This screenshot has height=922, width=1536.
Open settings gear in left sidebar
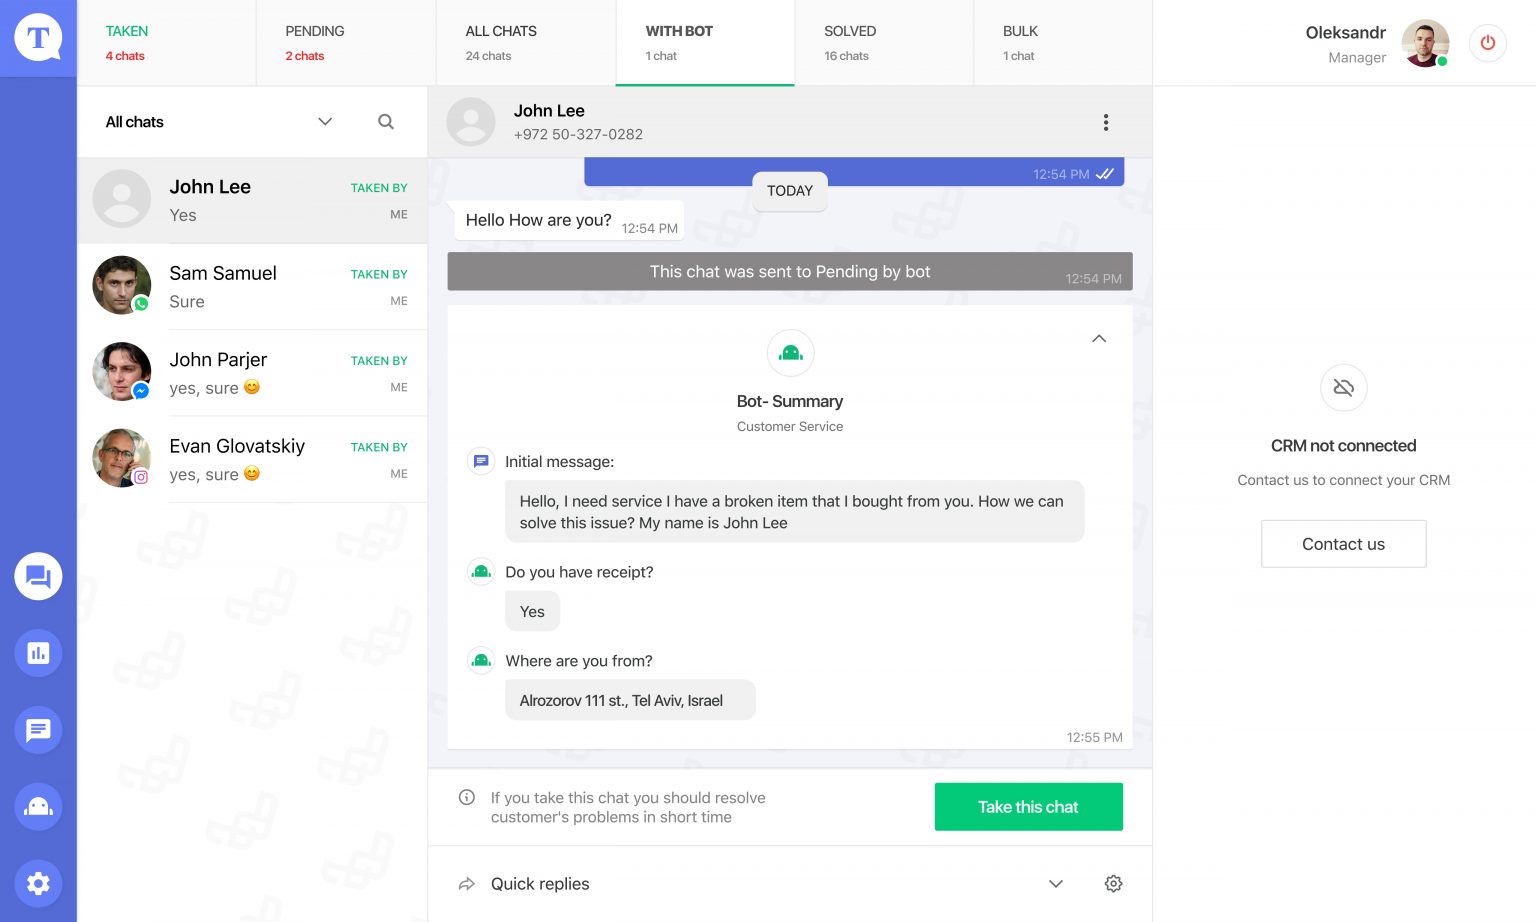pos(38,884)
